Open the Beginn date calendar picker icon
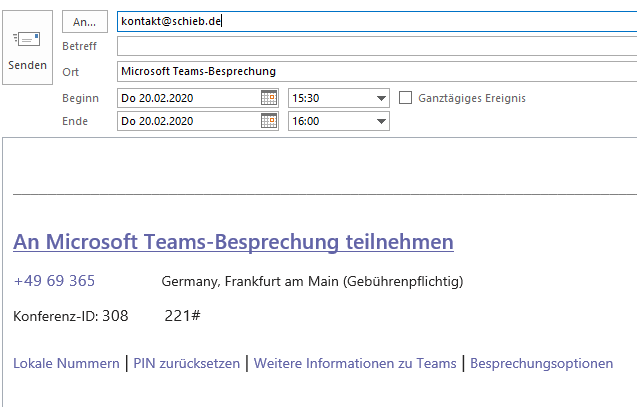 click(268, 98)
